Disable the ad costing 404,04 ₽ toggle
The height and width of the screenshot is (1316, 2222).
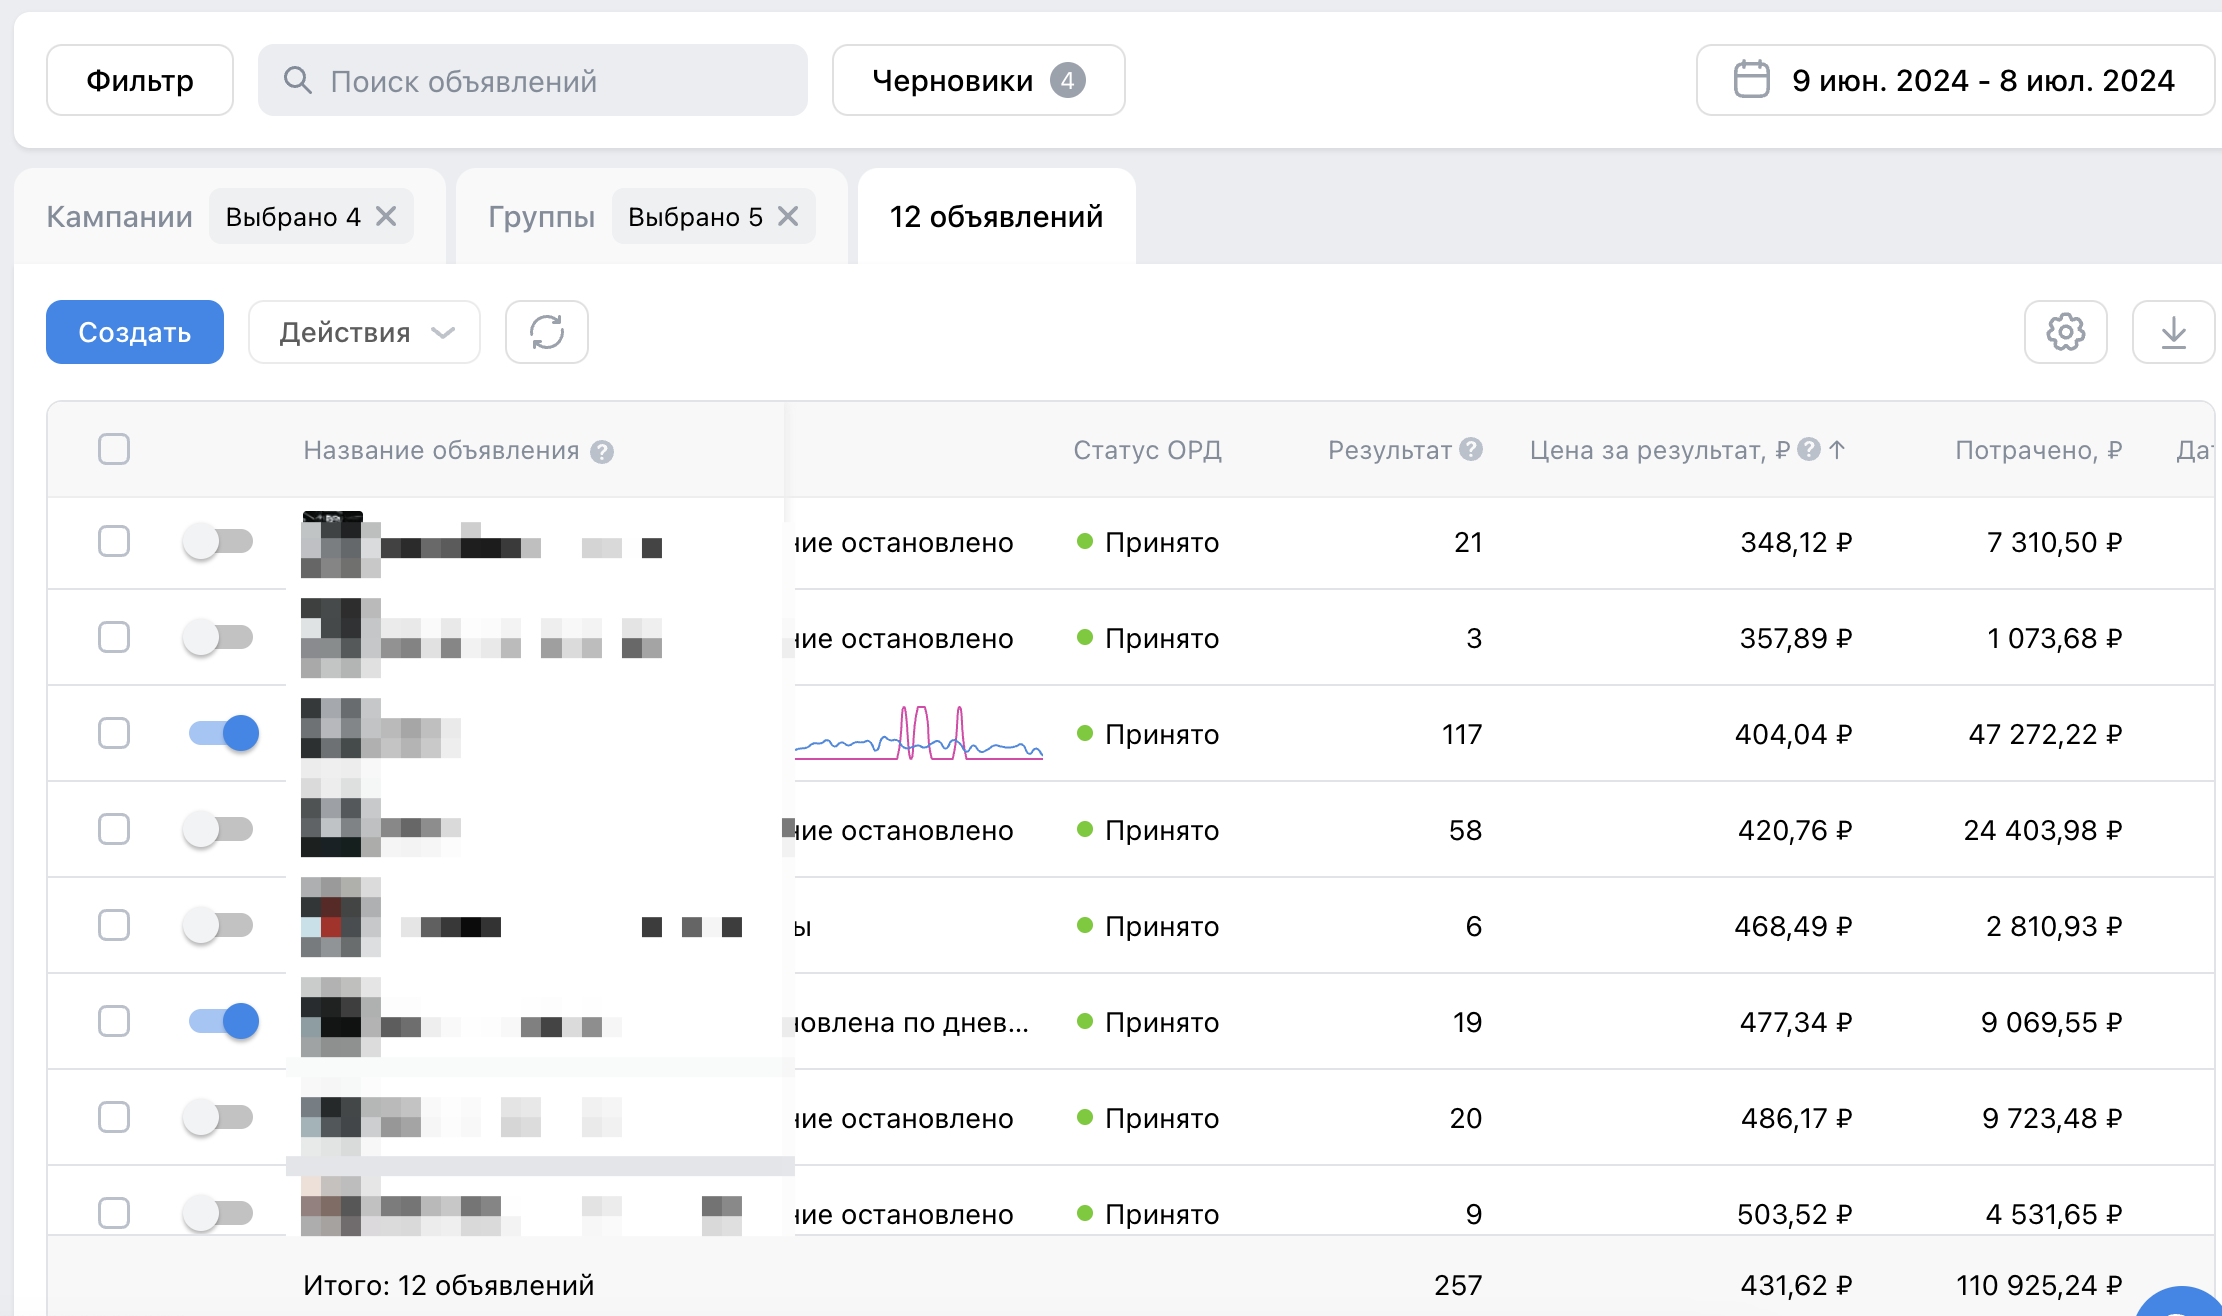pyautogui.click(x=224, y=733)
